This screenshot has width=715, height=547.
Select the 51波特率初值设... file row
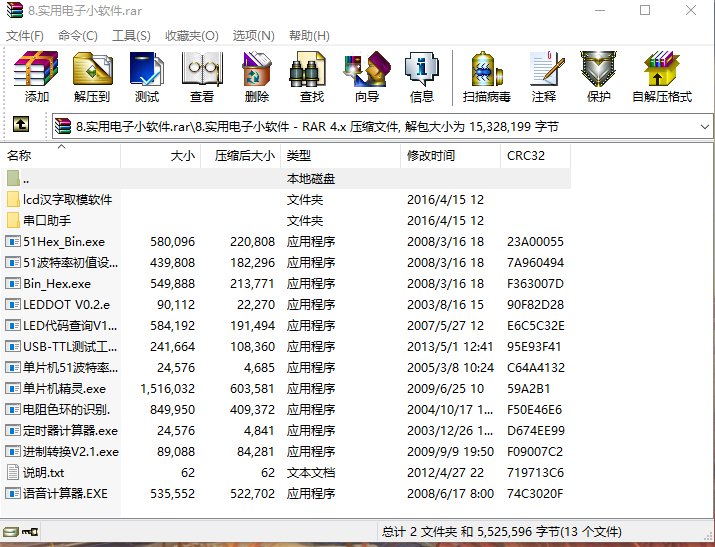click(285, 262)
